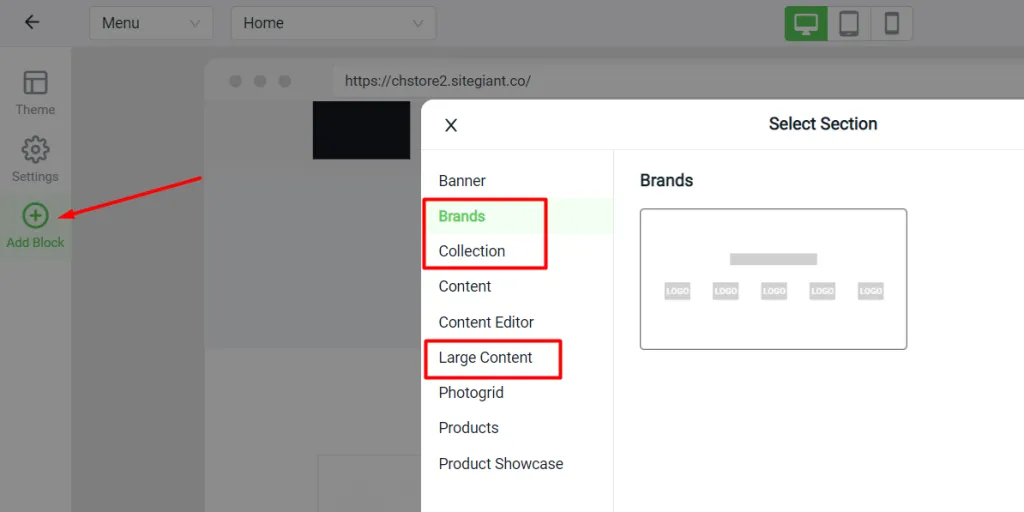Select Product Showcase section
Screen dimensions: 1024x512
[501, 464]
